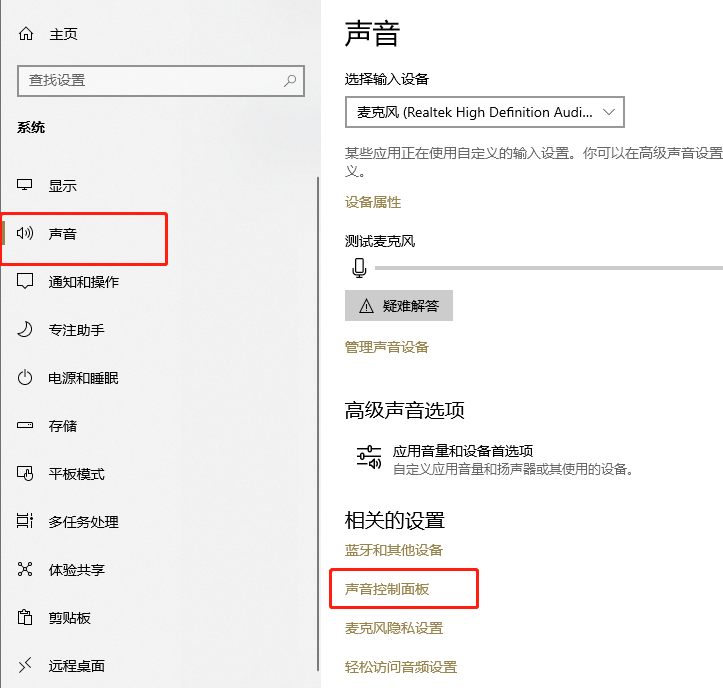This screenshot has height=688, width=723.
Task: Open the 声音控制面板 link
Action: coord(387,590)
